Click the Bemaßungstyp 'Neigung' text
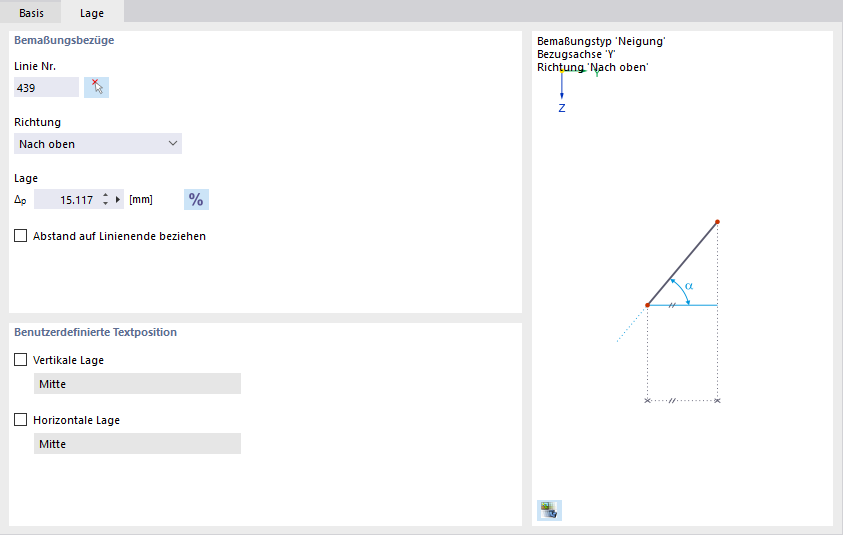 [x=601, y=41]
